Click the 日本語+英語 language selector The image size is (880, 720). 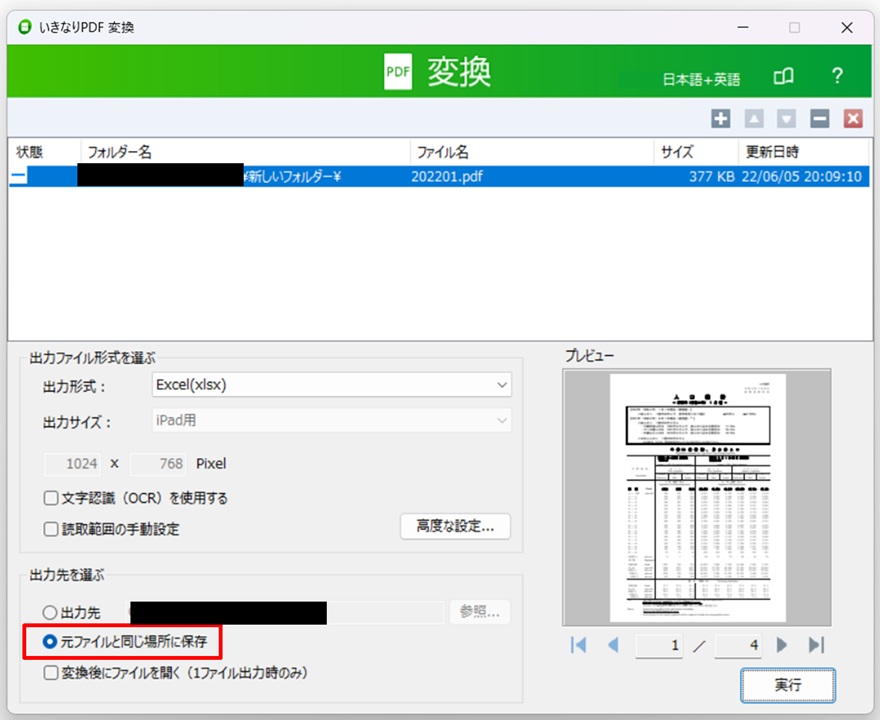[x=701, y=79]
